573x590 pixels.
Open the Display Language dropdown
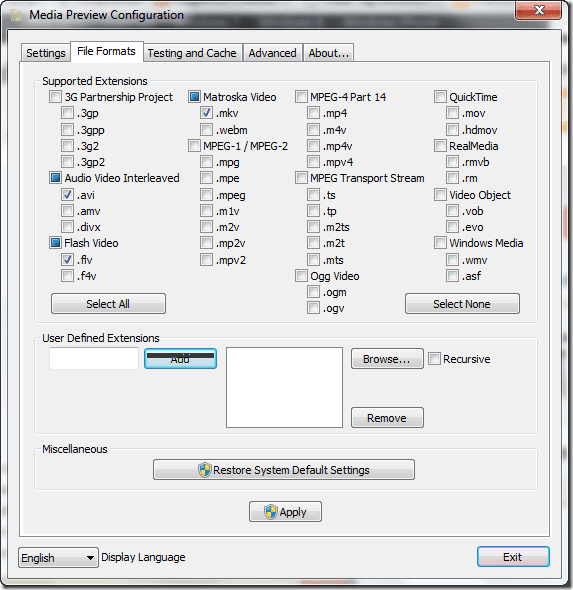tap(58, 558)
